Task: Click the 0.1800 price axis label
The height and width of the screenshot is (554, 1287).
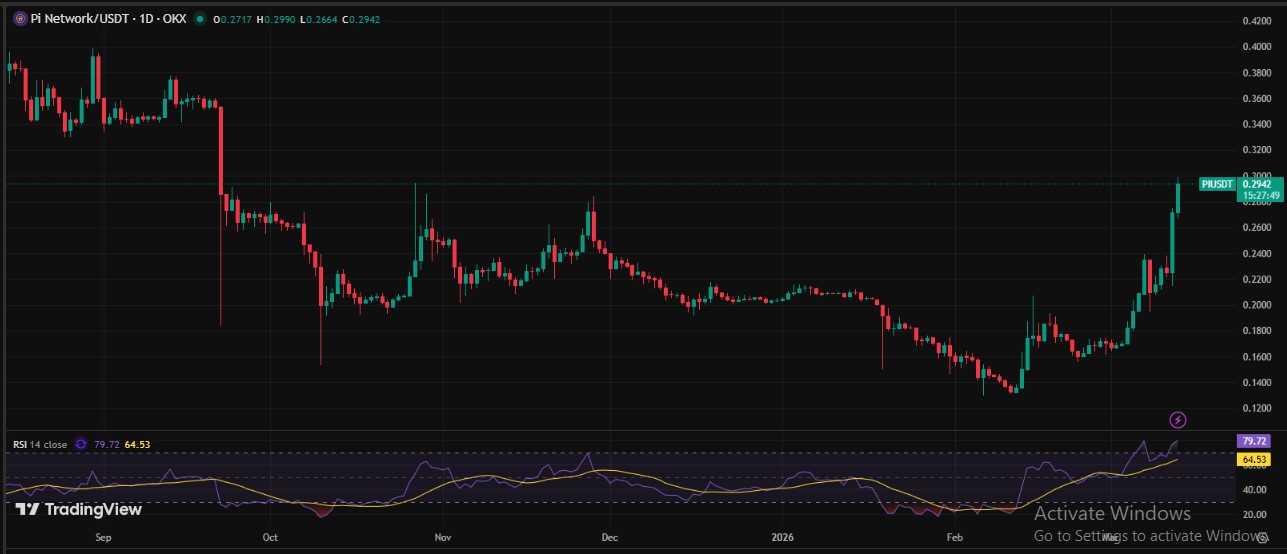Action: (x=1256, y=331)
